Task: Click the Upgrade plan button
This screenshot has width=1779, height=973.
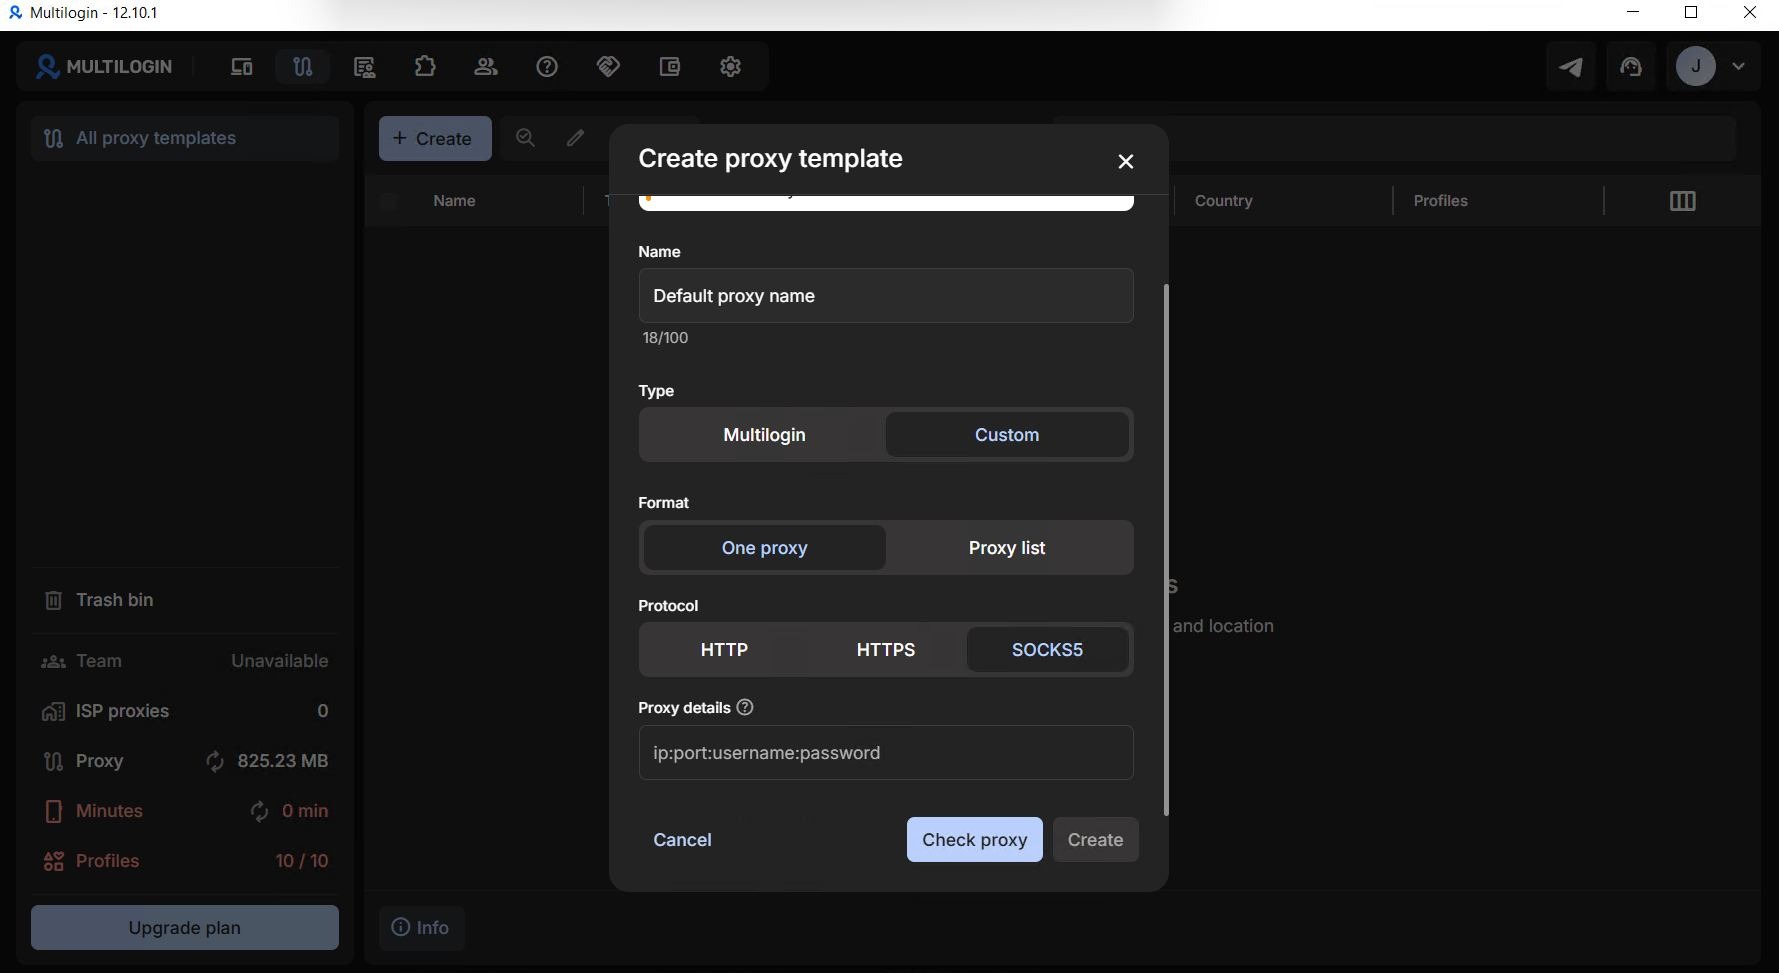Action: [185, 928]
